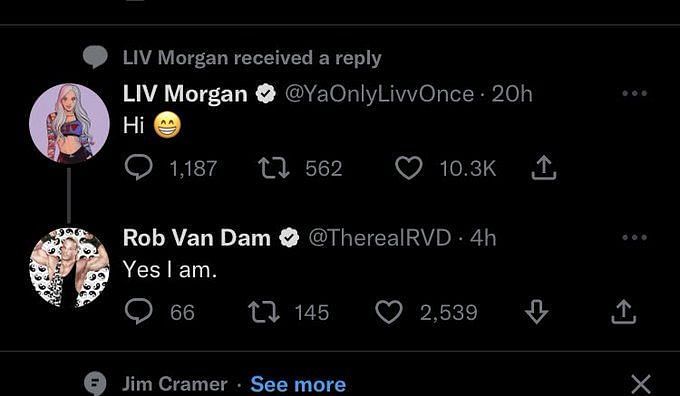
Task: Retweet LIV Morgan's Hi tweet
Action: [x=274, y=168]
